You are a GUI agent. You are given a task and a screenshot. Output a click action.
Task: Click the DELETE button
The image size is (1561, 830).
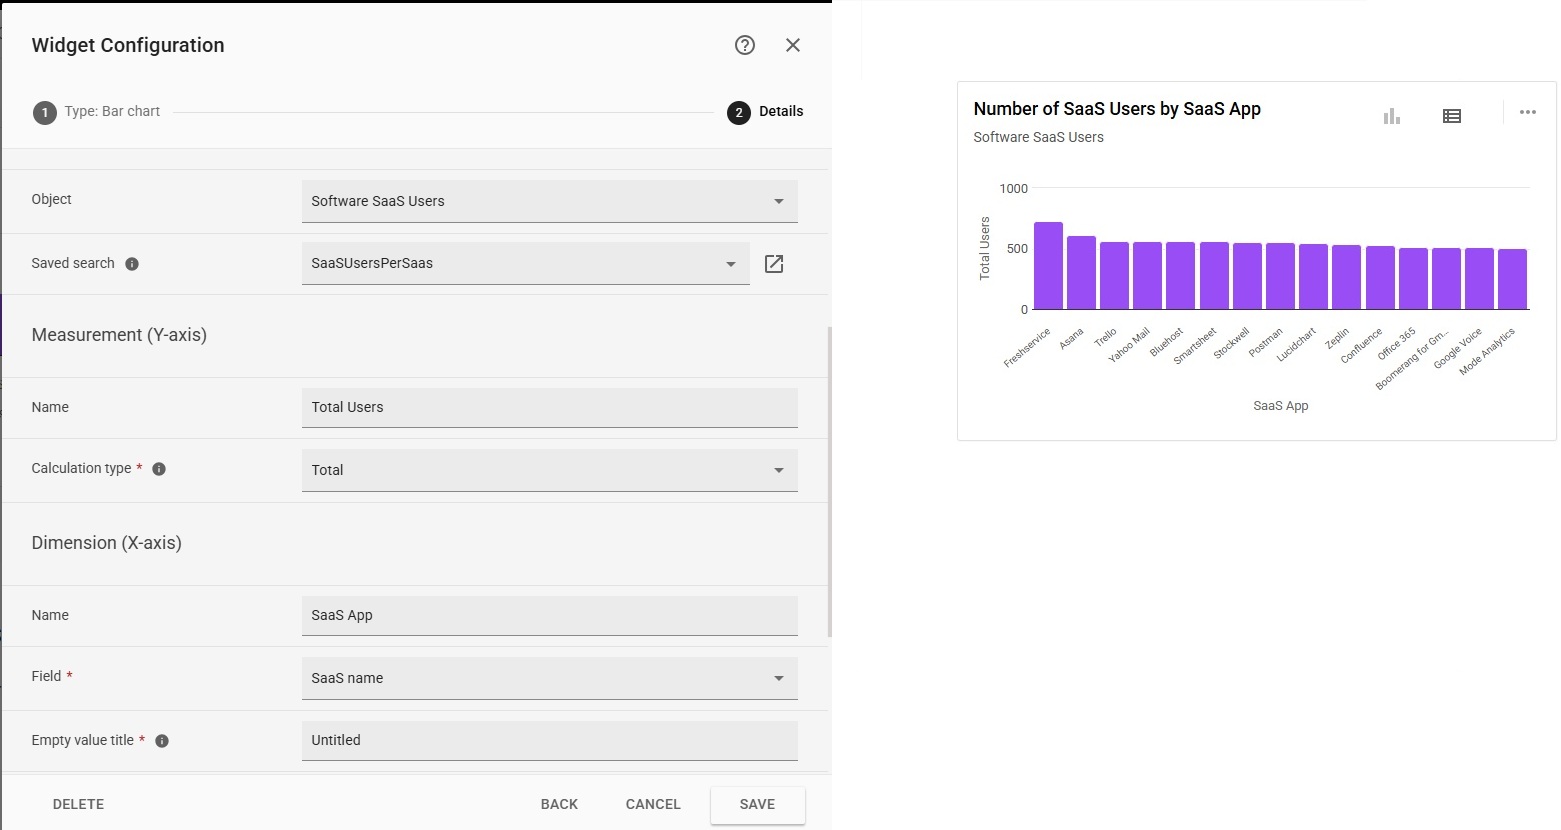tap(78, 804)
